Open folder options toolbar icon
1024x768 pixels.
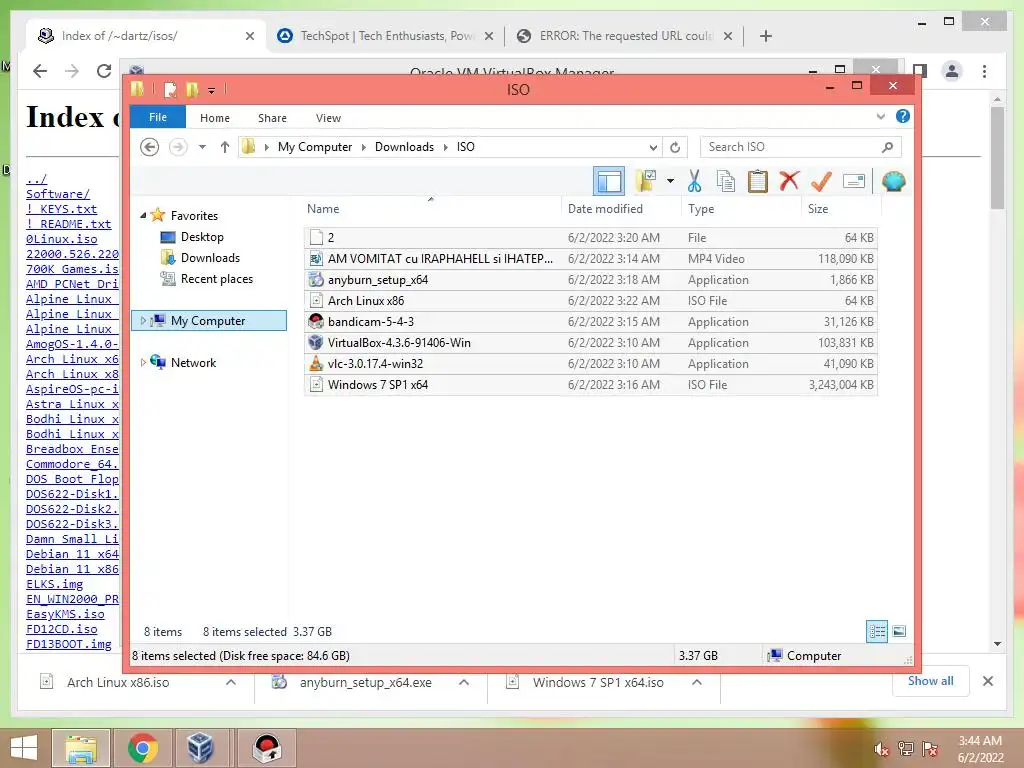(x=645, y=181)
